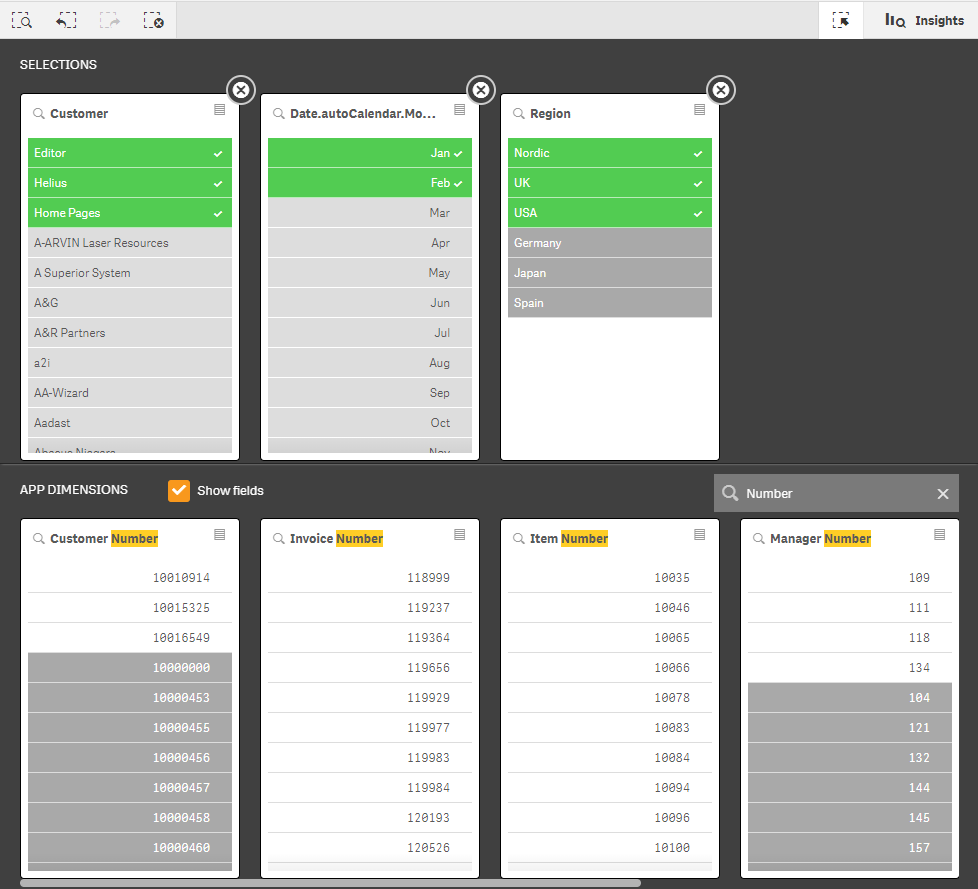
Task: Open the Item Number list menu
Action: (699, 535)
